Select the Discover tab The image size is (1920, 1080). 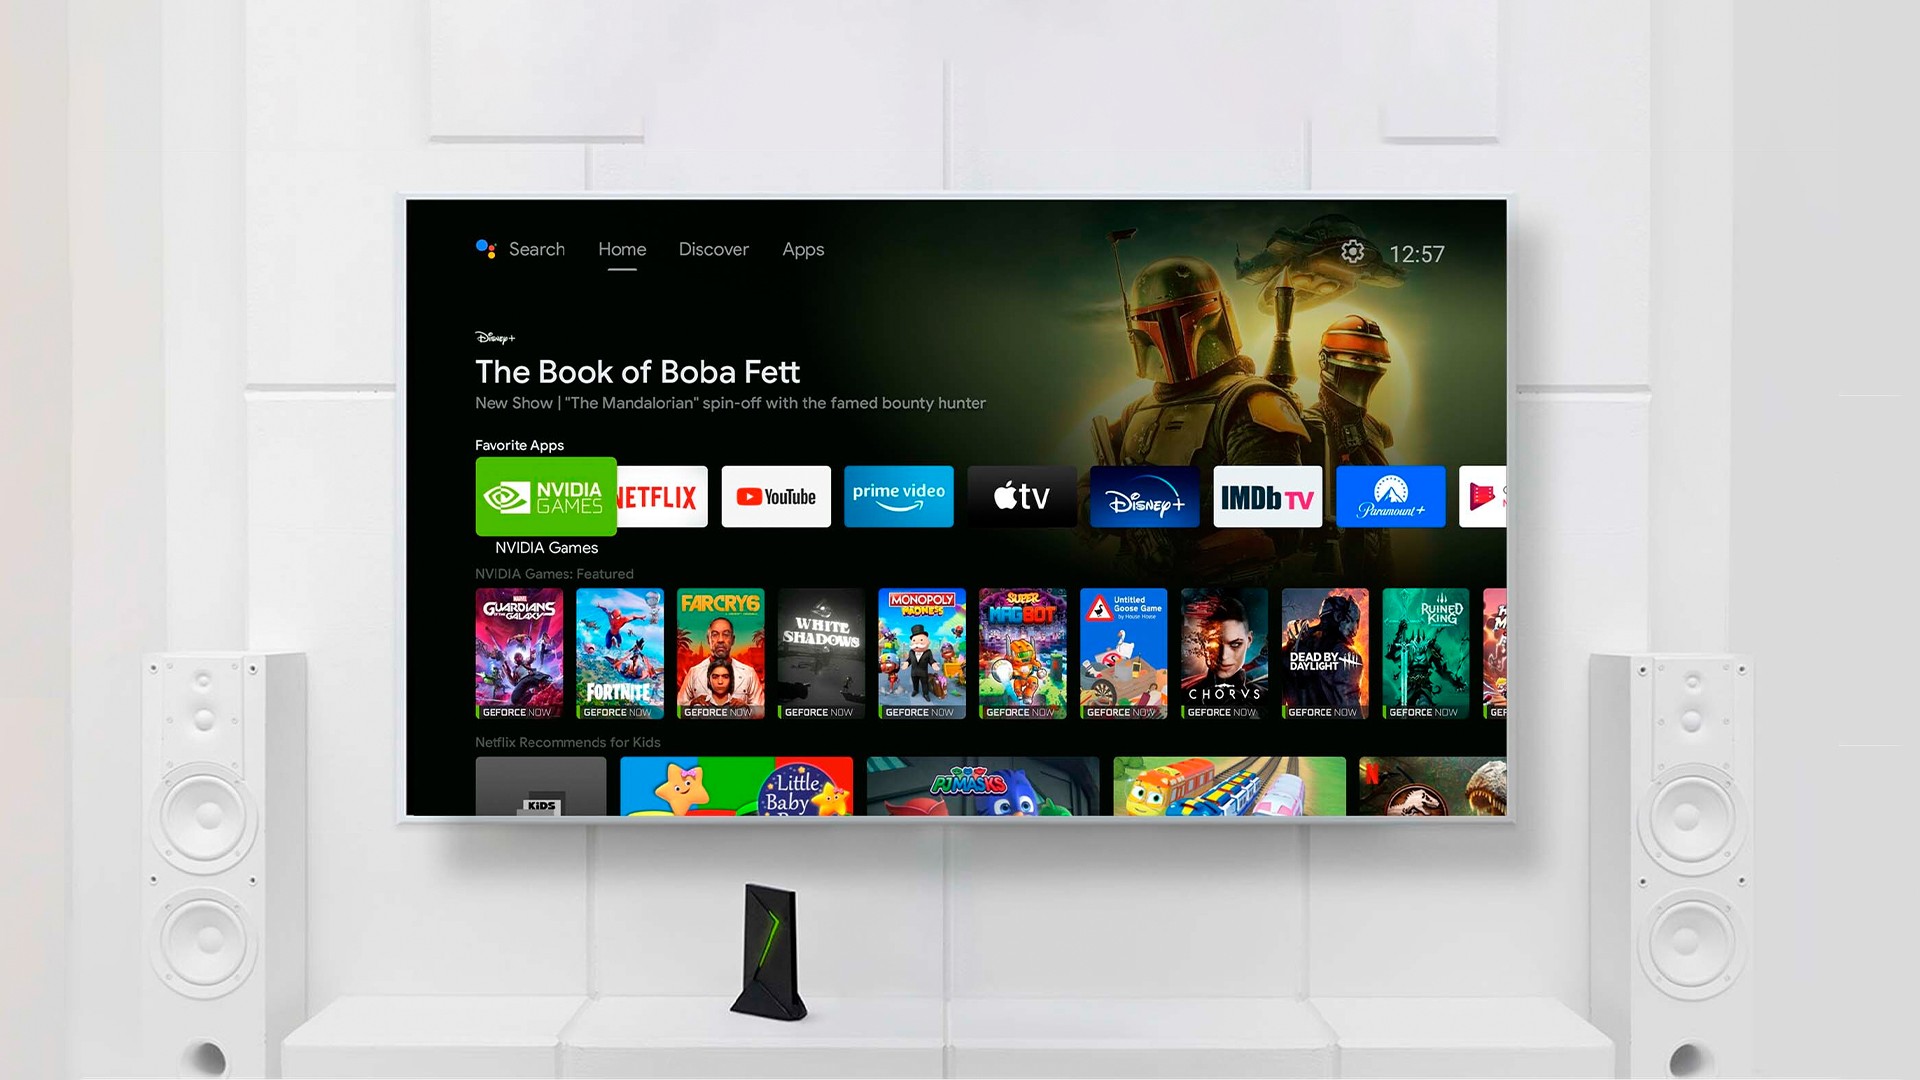(711, 249)
